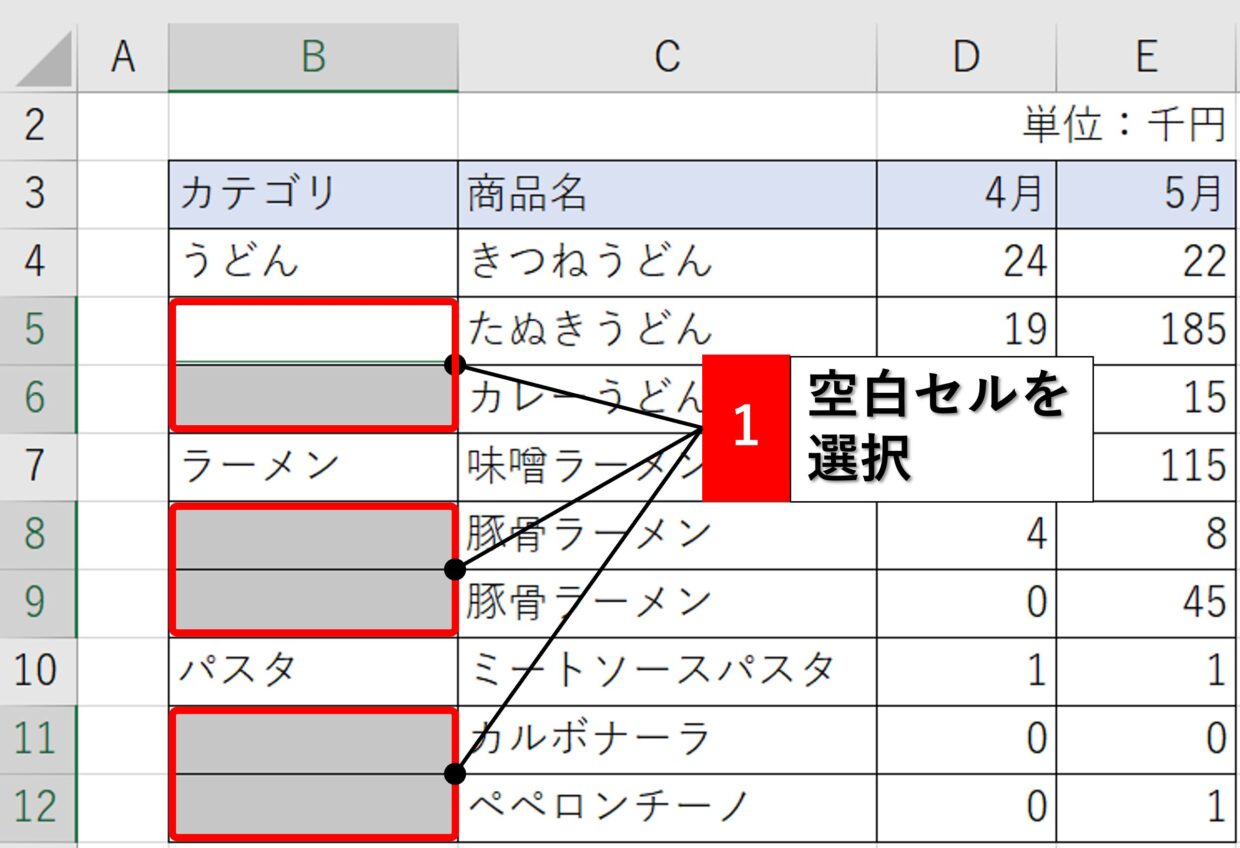This screenshot has height=848, width=1240.
Task: Select row 10 header
Action: [x=37, y=670]
